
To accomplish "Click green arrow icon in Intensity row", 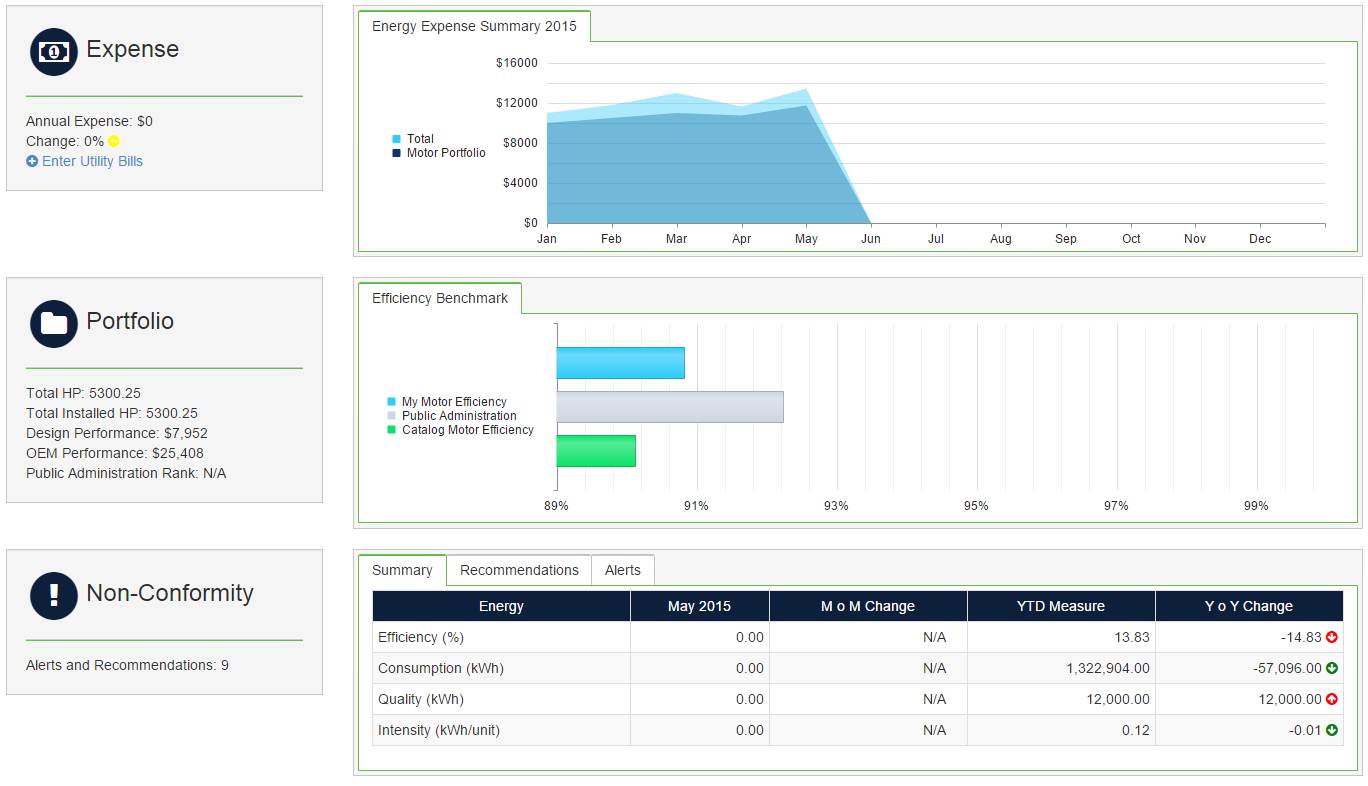I will [x=1332, y=731].
